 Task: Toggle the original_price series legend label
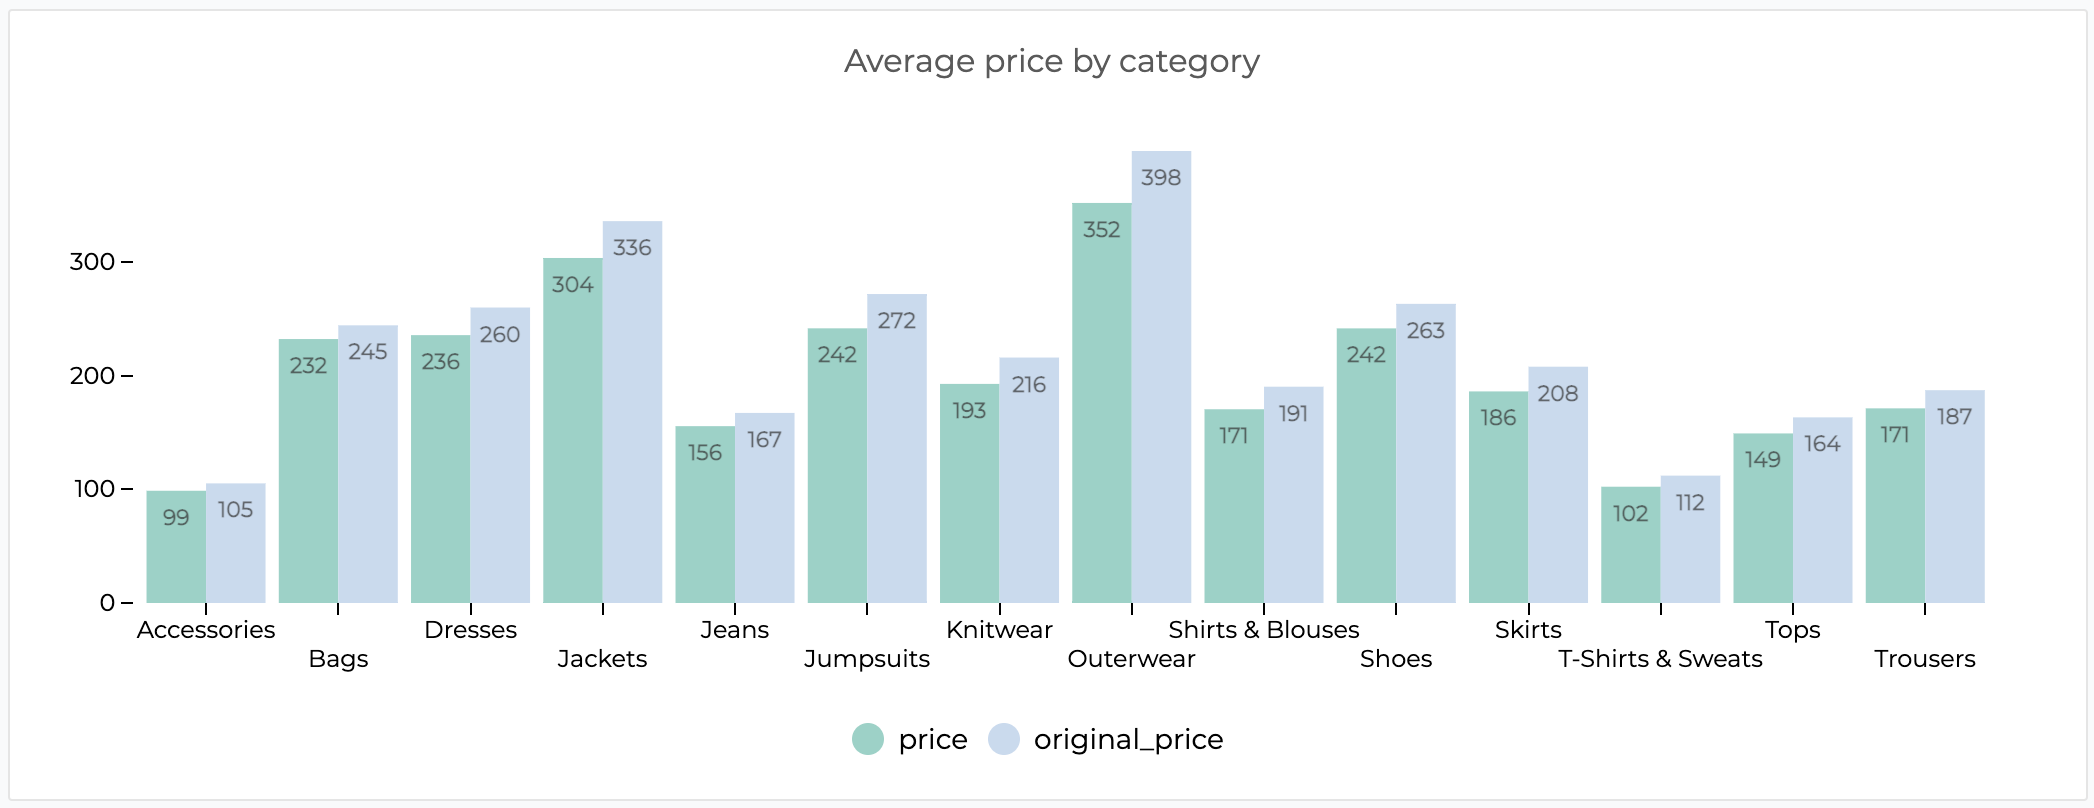[x=1128, y=739]
